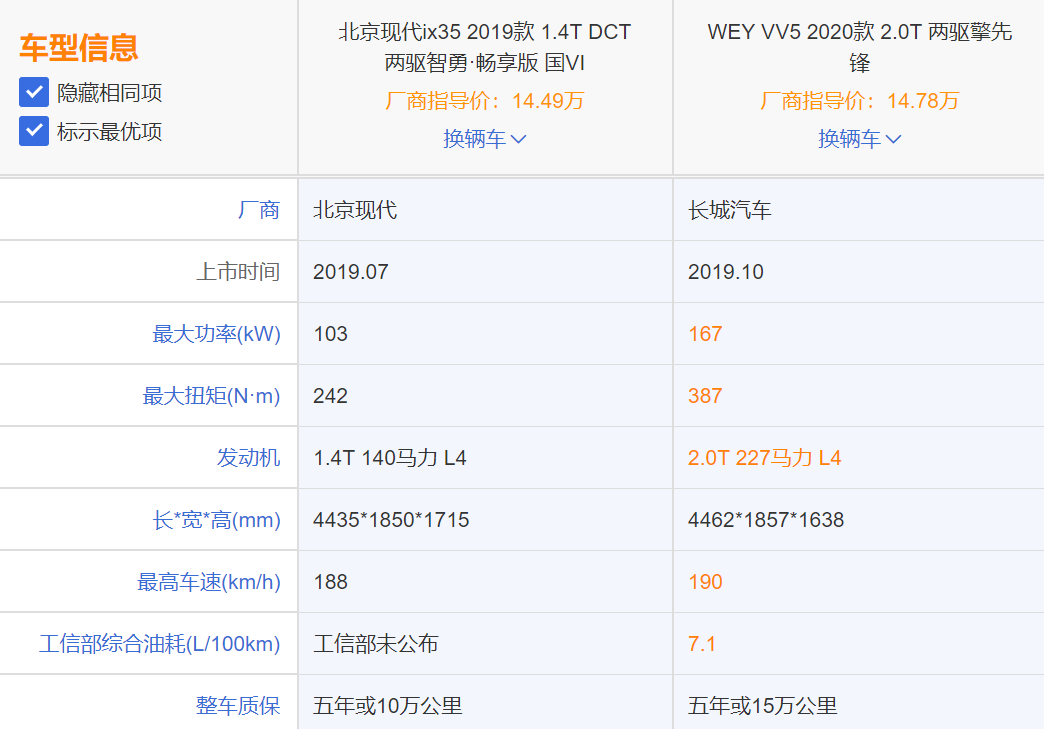Open 换辆车 dropdown for 北京现代ix35

pos(485,139)
